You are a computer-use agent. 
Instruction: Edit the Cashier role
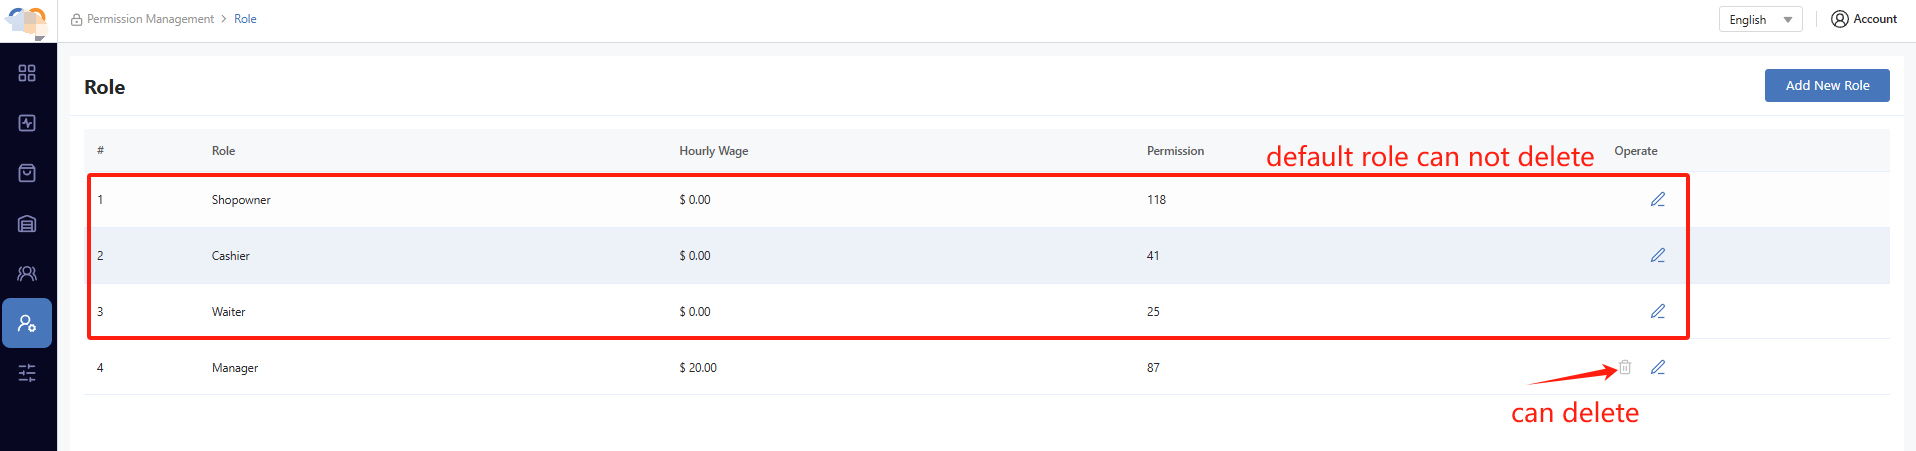pos(1657,255)
